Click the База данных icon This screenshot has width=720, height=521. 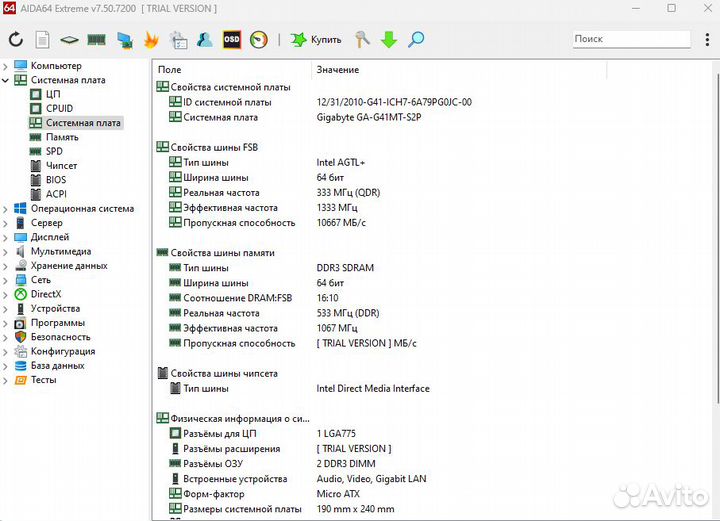(20, 365)
